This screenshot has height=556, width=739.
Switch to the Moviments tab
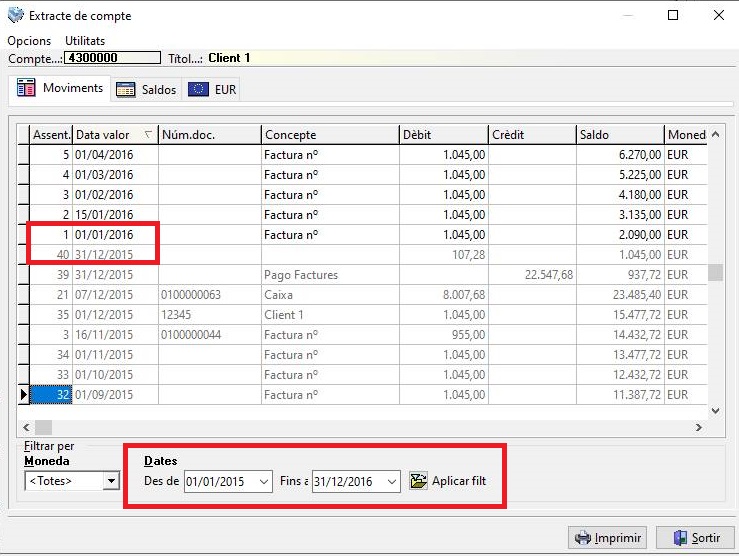[60, 88]
